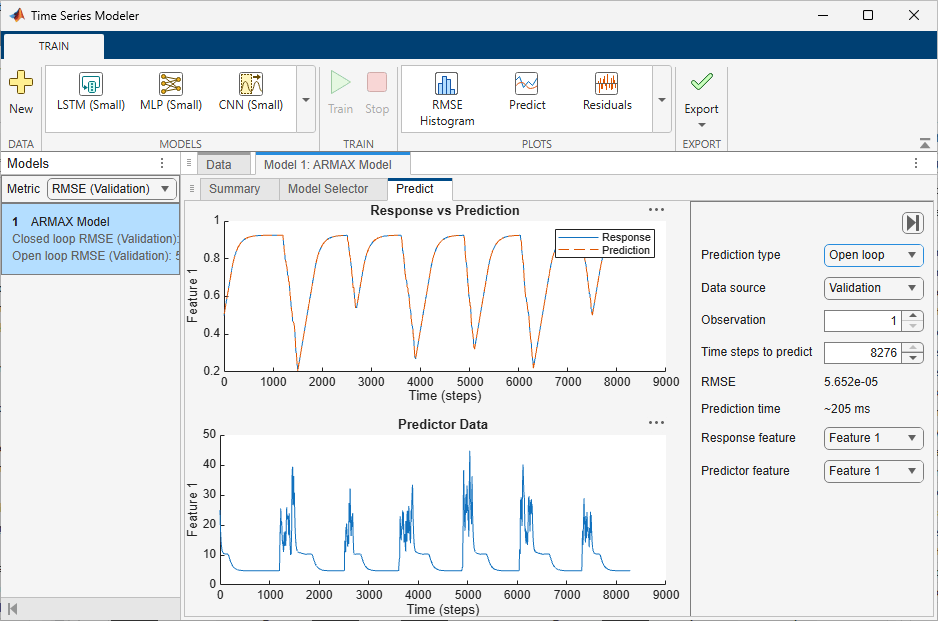The width and height of the screenshot is (938, 621).
Task: Decrease Time steps to predict stepper
Action: (912, 358)
